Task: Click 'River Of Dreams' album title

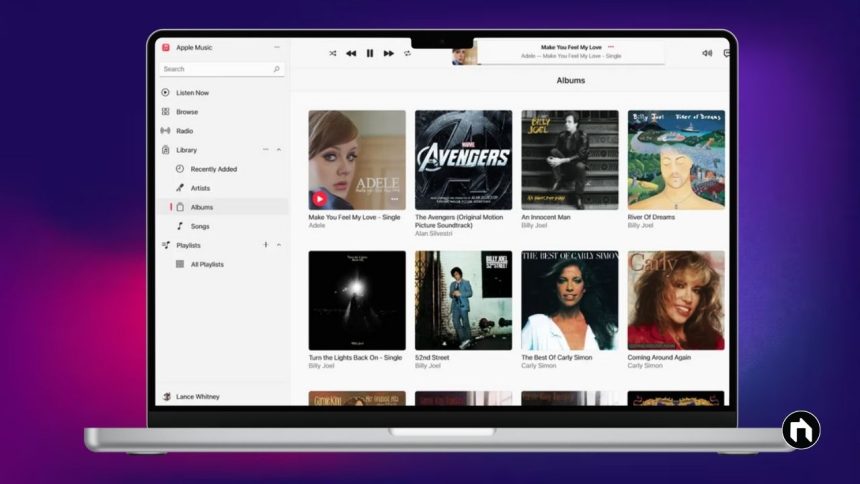Action: pyautogui.click(x=651, y=217)
